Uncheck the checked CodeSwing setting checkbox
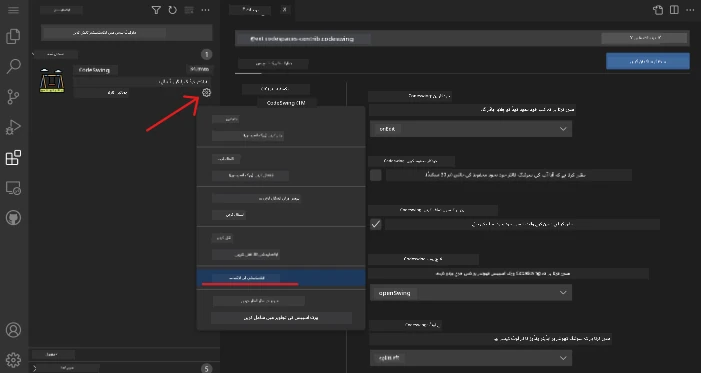 tap(376, 224)
